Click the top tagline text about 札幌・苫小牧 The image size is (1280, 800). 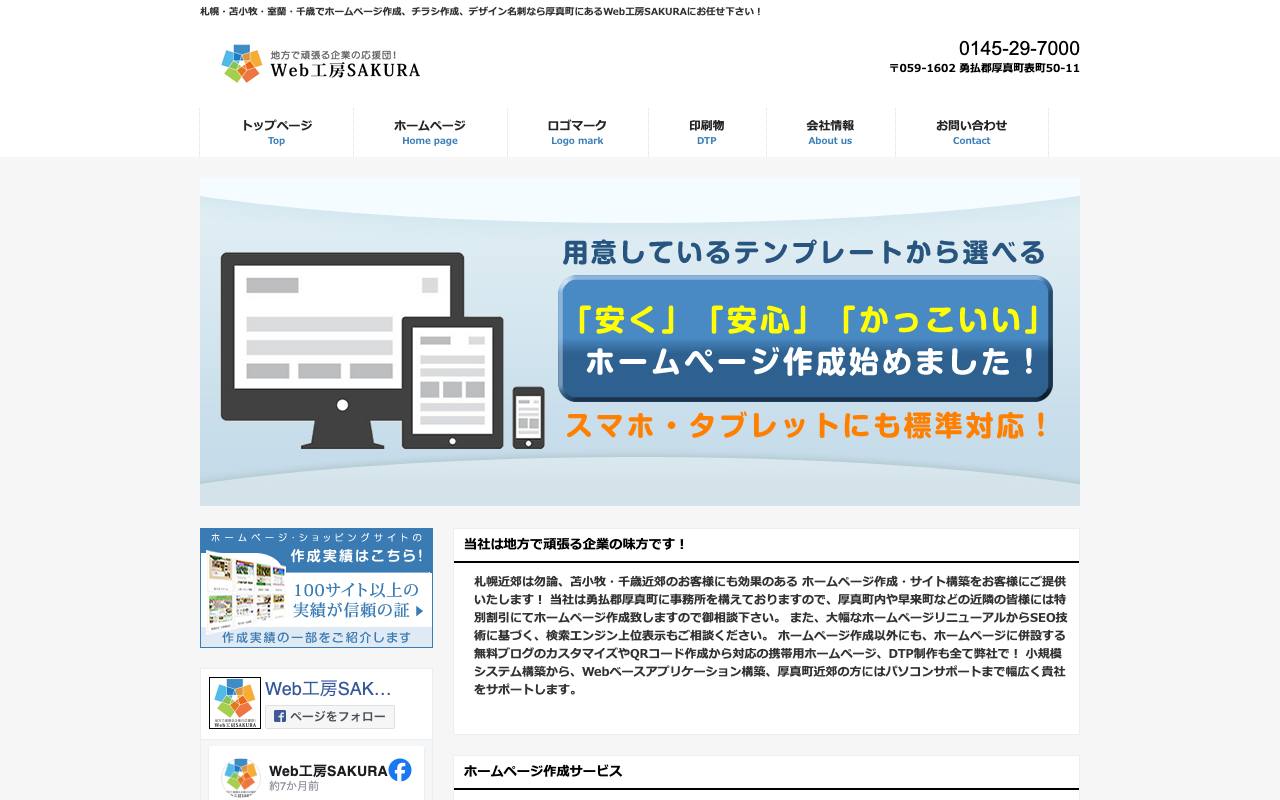point(481,12)
